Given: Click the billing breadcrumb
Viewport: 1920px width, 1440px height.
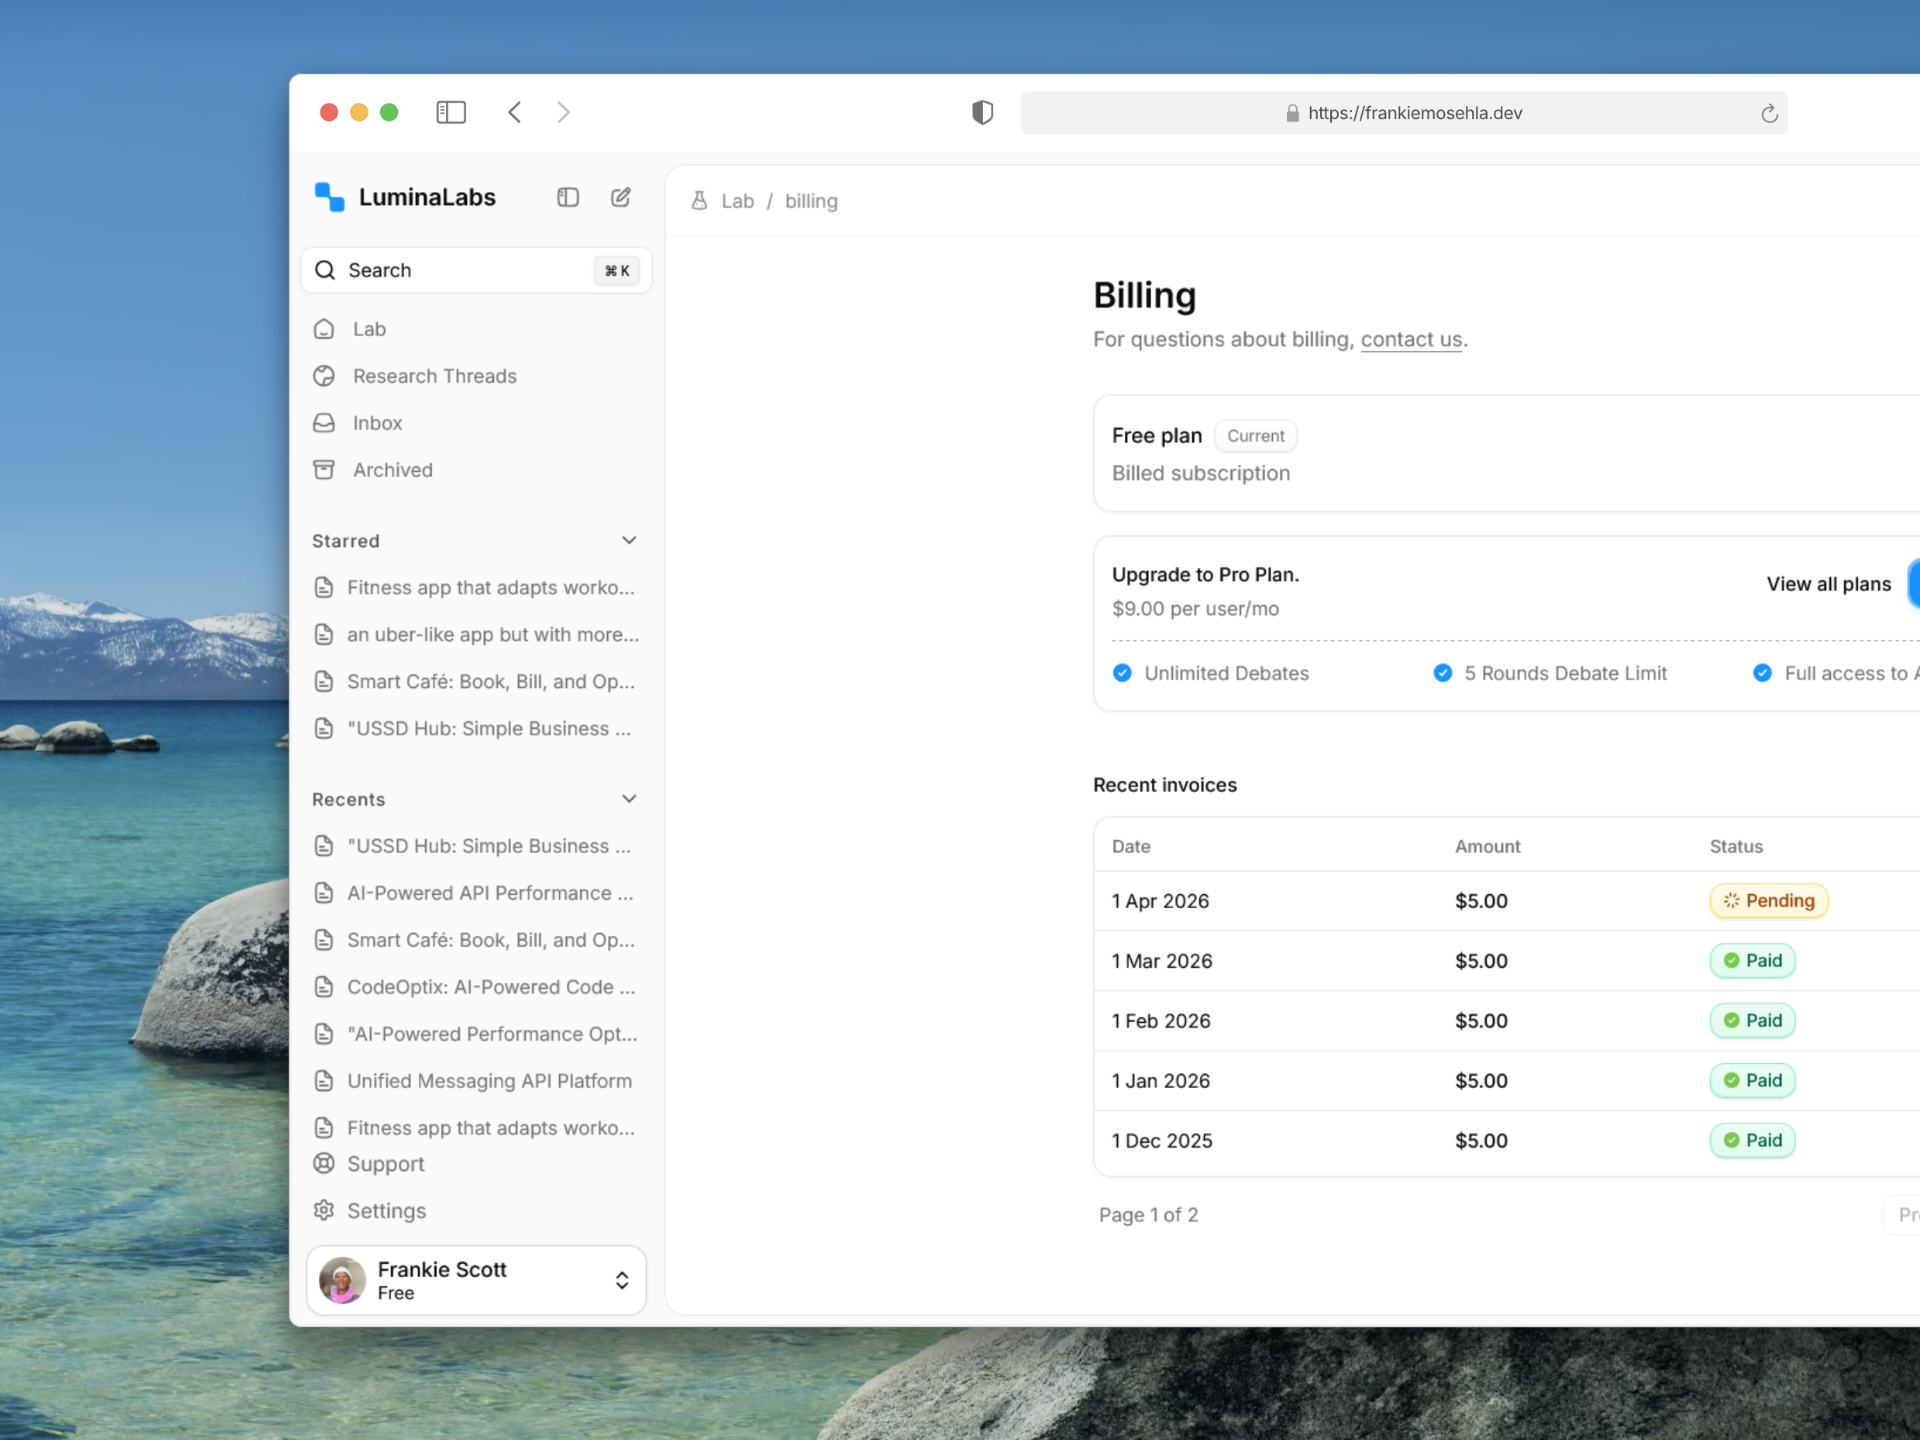Looking at the screenshot, I should [811, 201].
